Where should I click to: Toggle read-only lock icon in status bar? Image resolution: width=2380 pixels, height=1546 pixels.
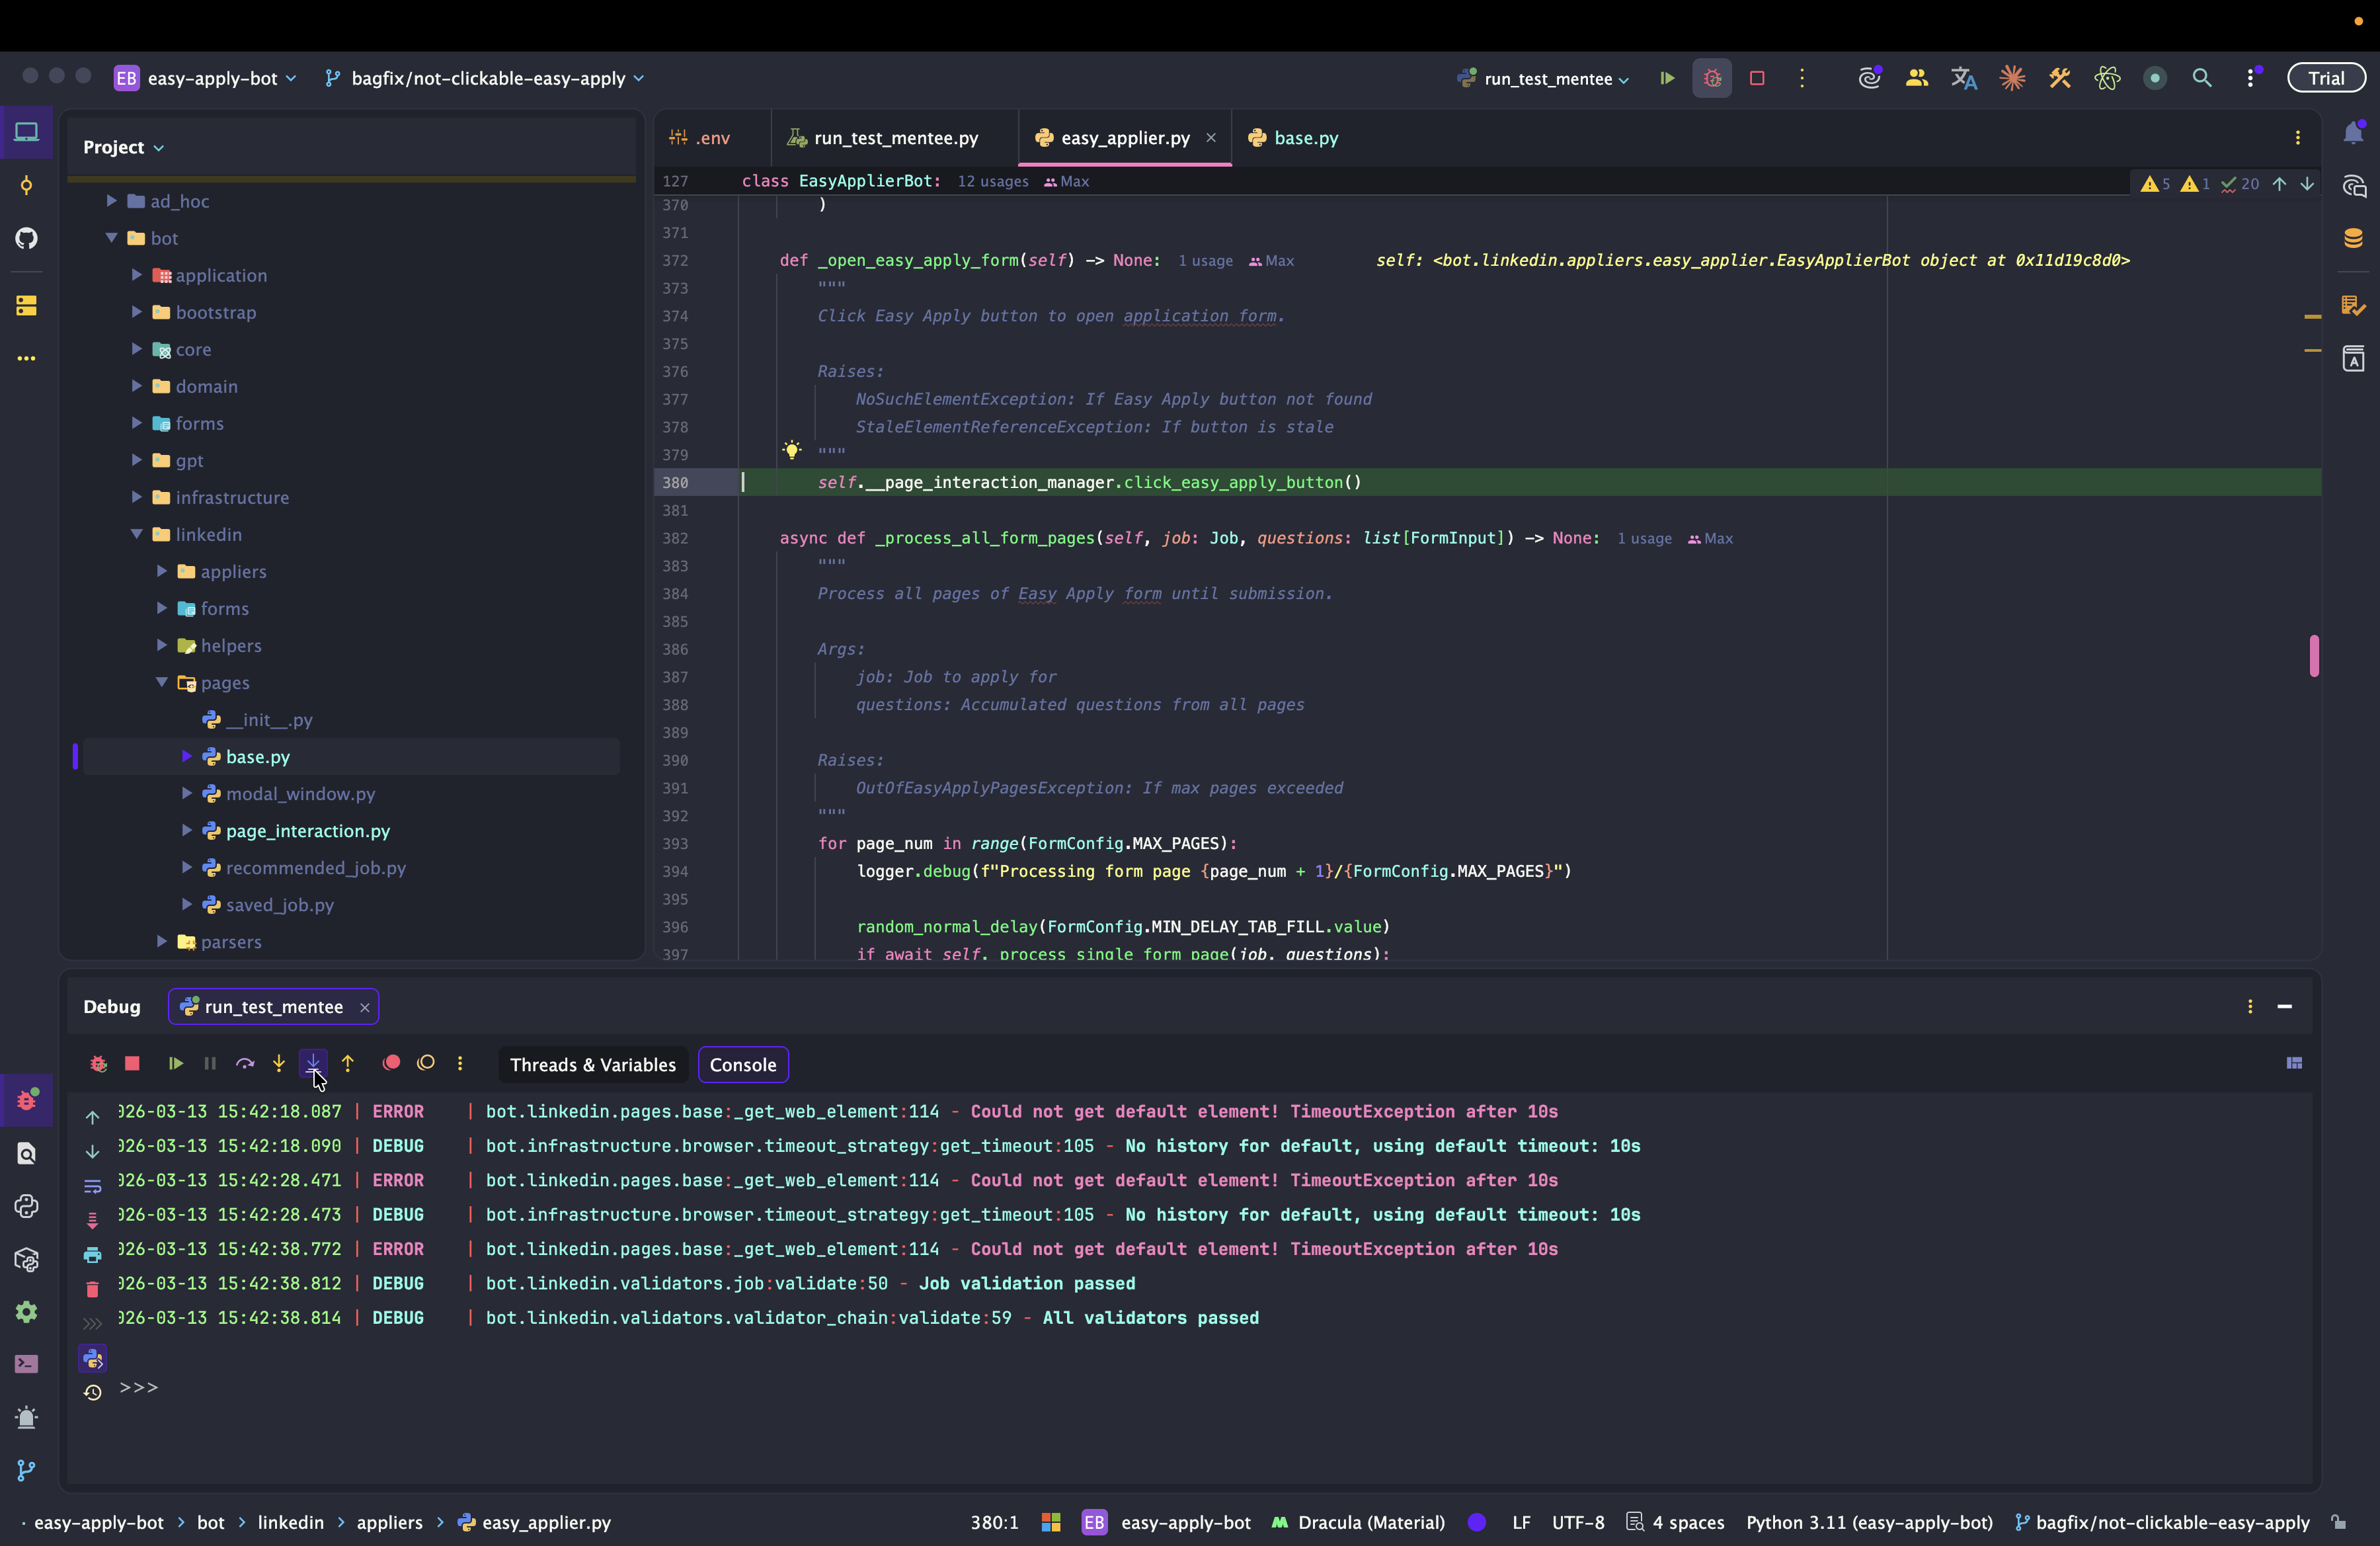(x=2339, y=1522)
